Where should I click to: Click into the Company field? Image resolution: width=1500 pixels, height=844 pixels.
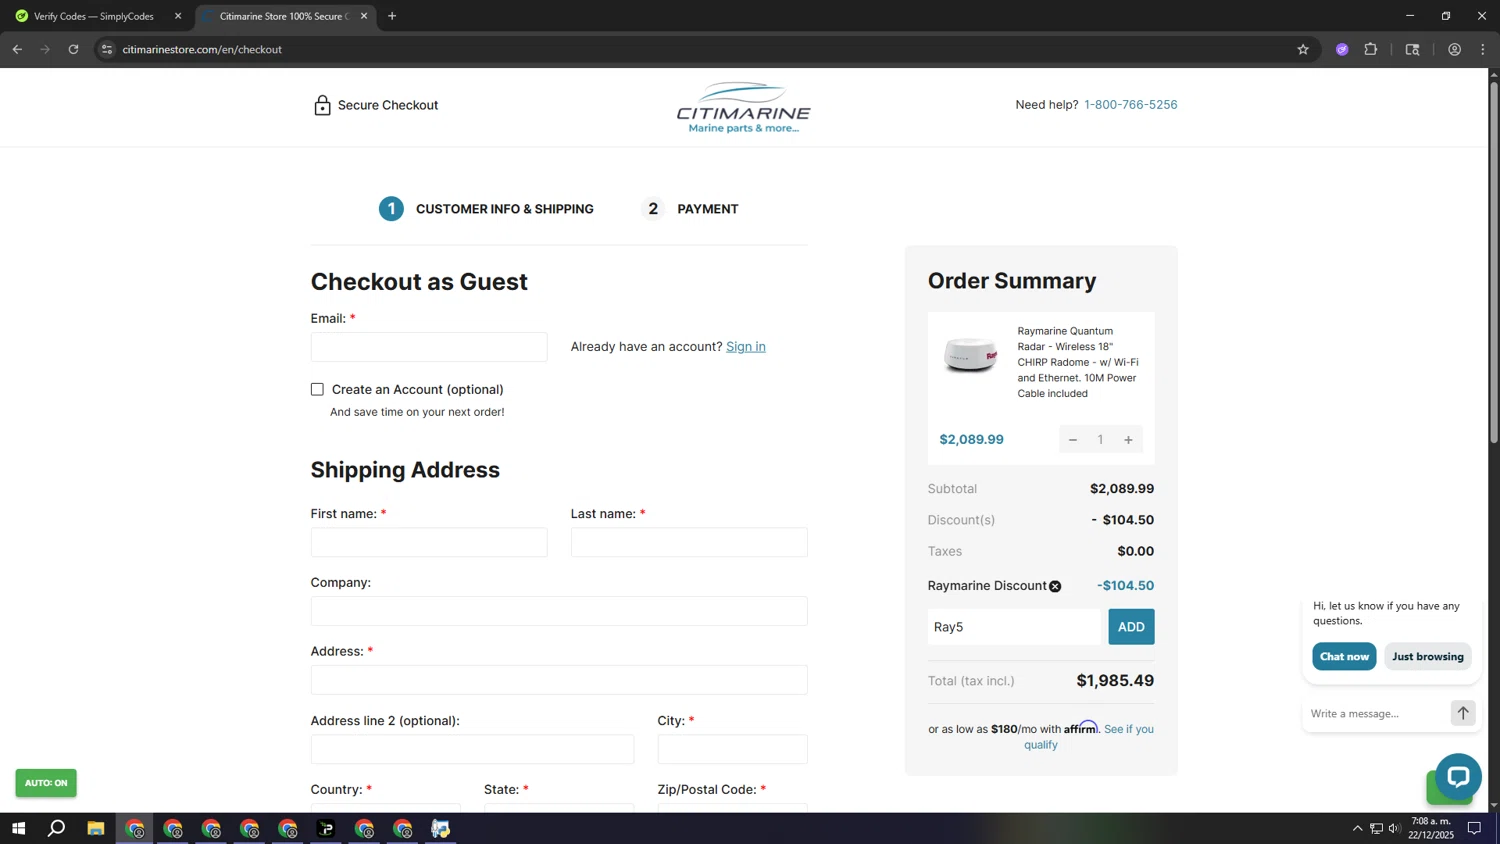click(559, 611)
